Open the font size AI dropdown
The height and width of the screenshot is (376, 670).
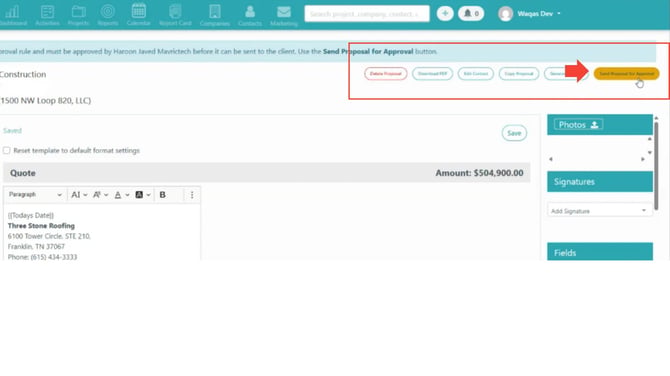(x=79, y=195)
